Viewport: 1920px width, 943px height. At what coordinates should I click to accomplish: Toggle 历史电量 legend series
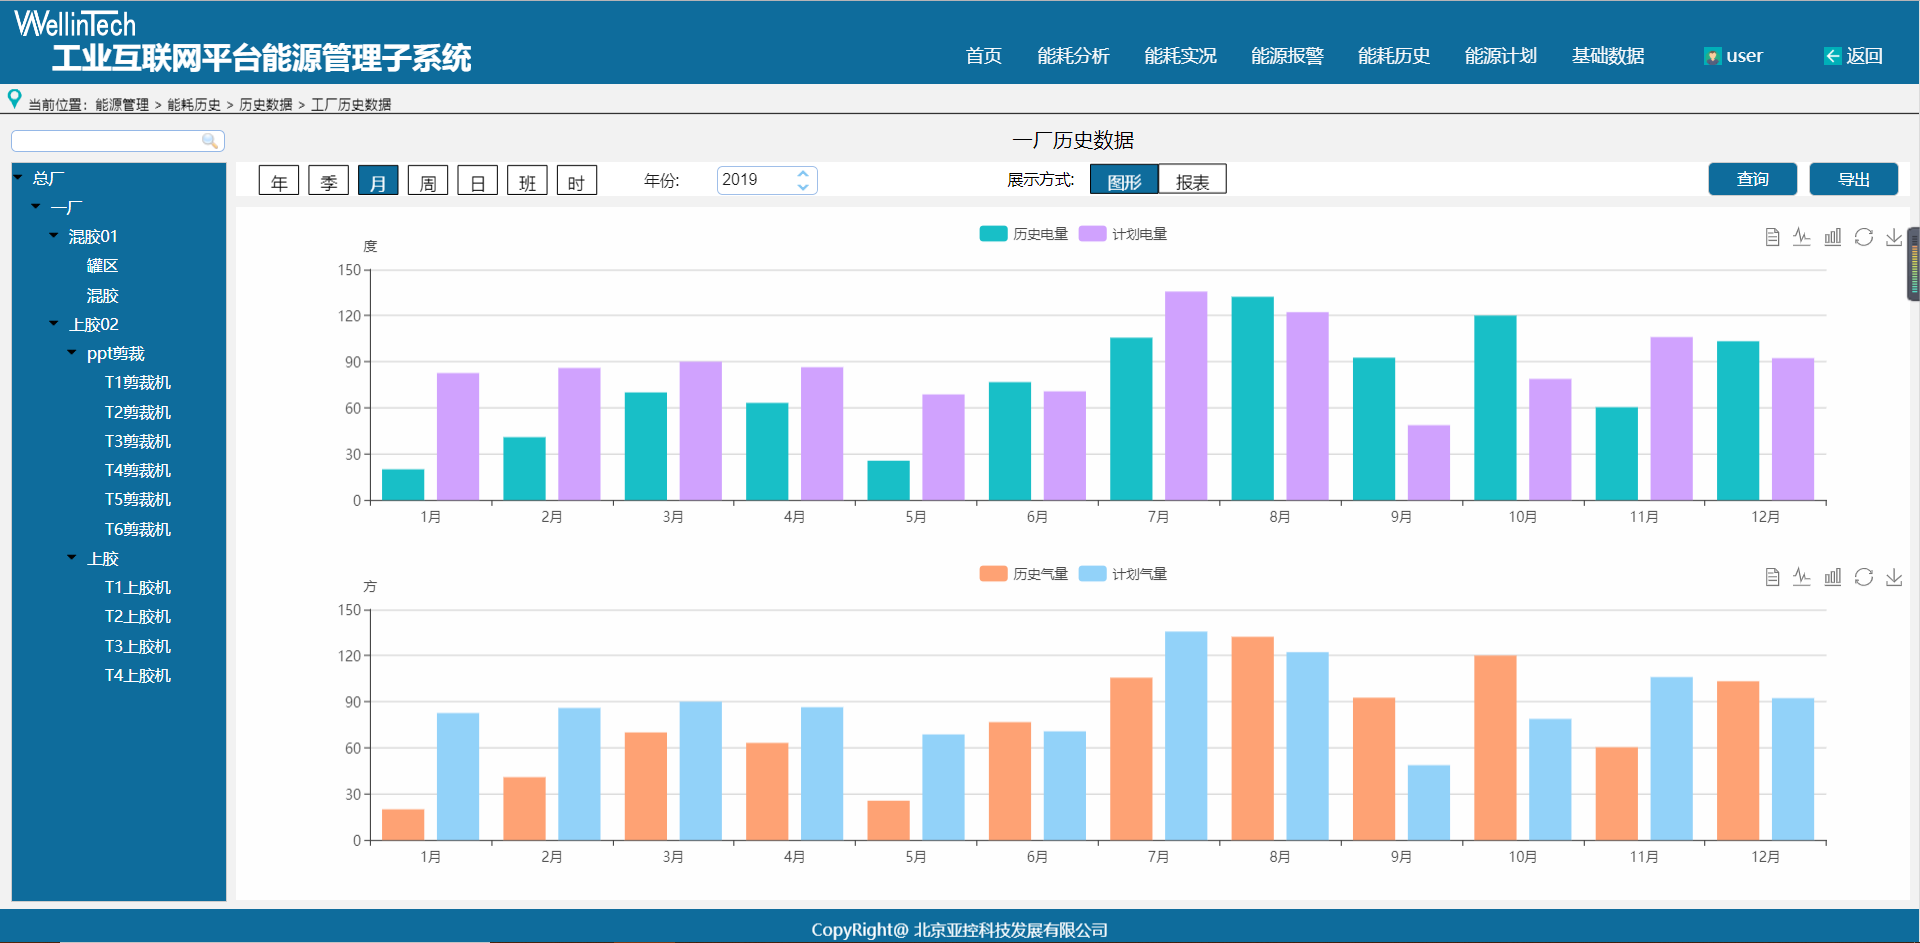[x=1024, y=234]
